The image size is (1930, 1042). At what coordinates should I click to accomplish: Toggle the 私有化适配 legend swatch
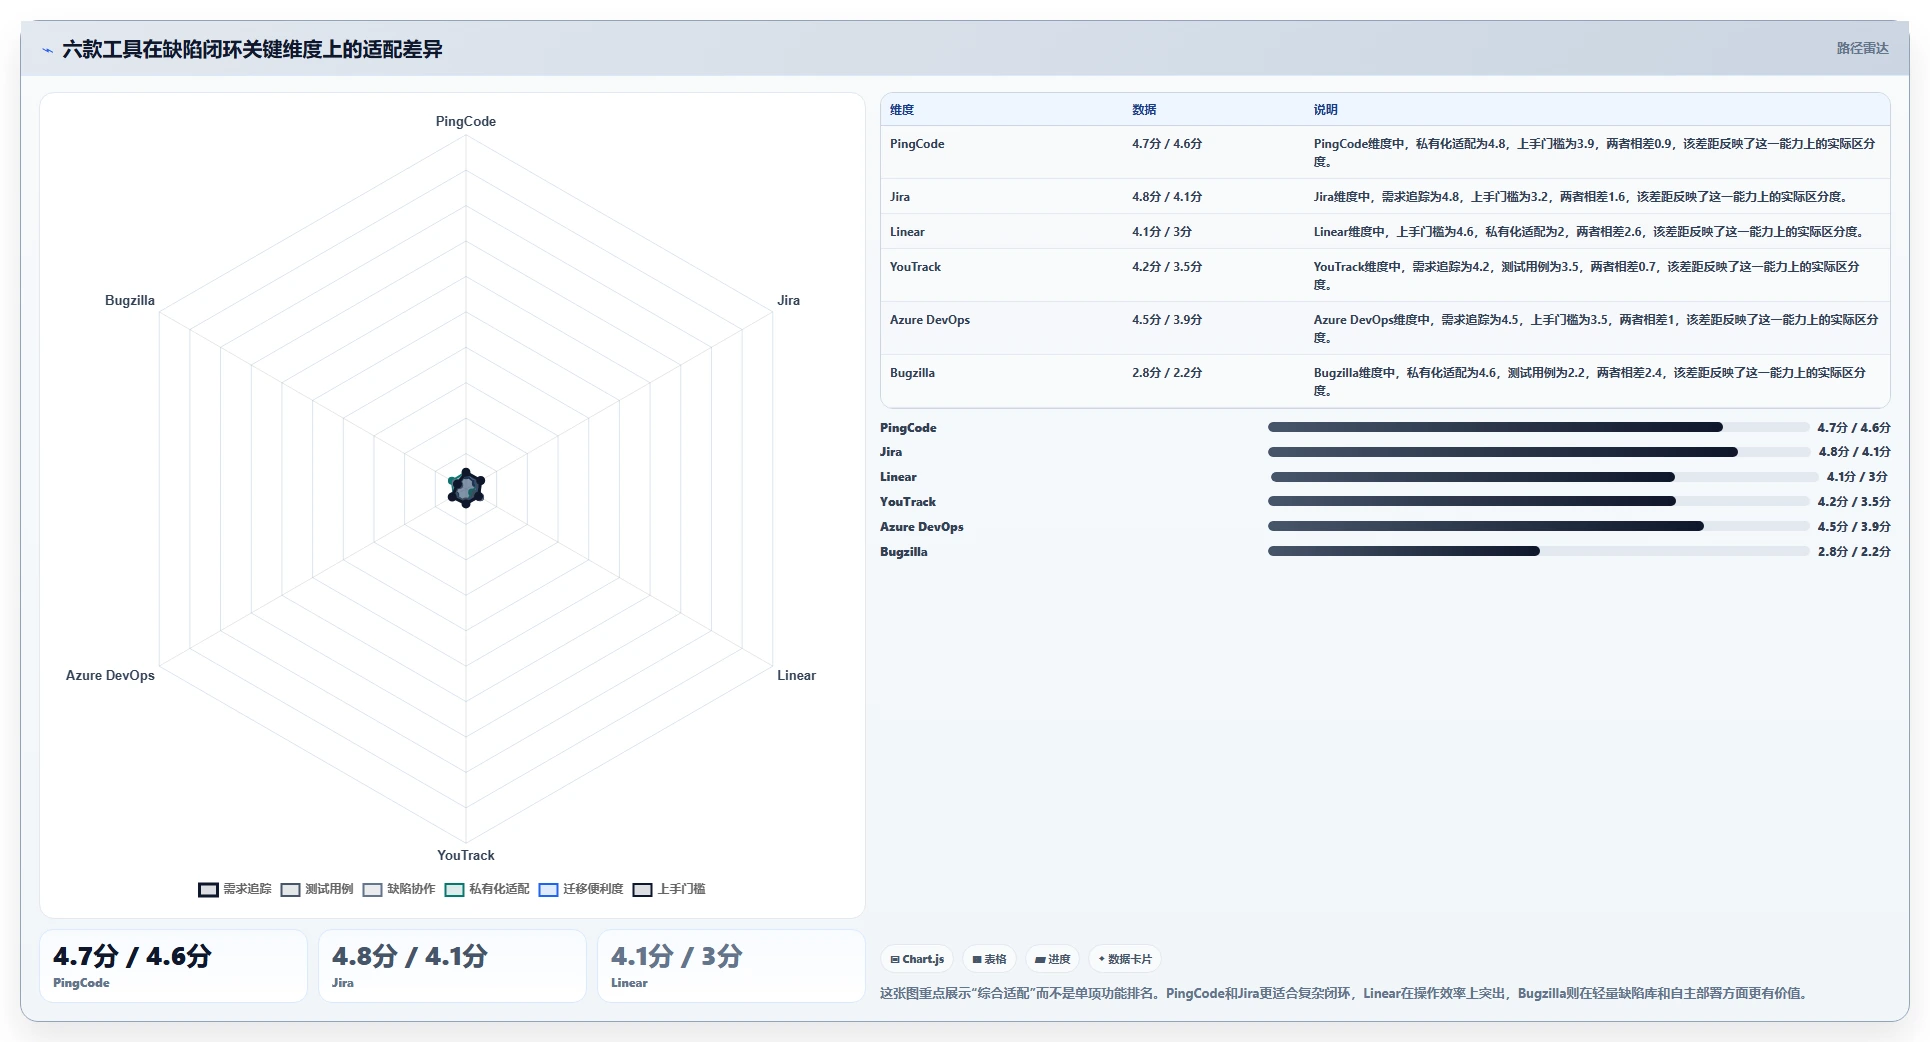coord(454,889)
